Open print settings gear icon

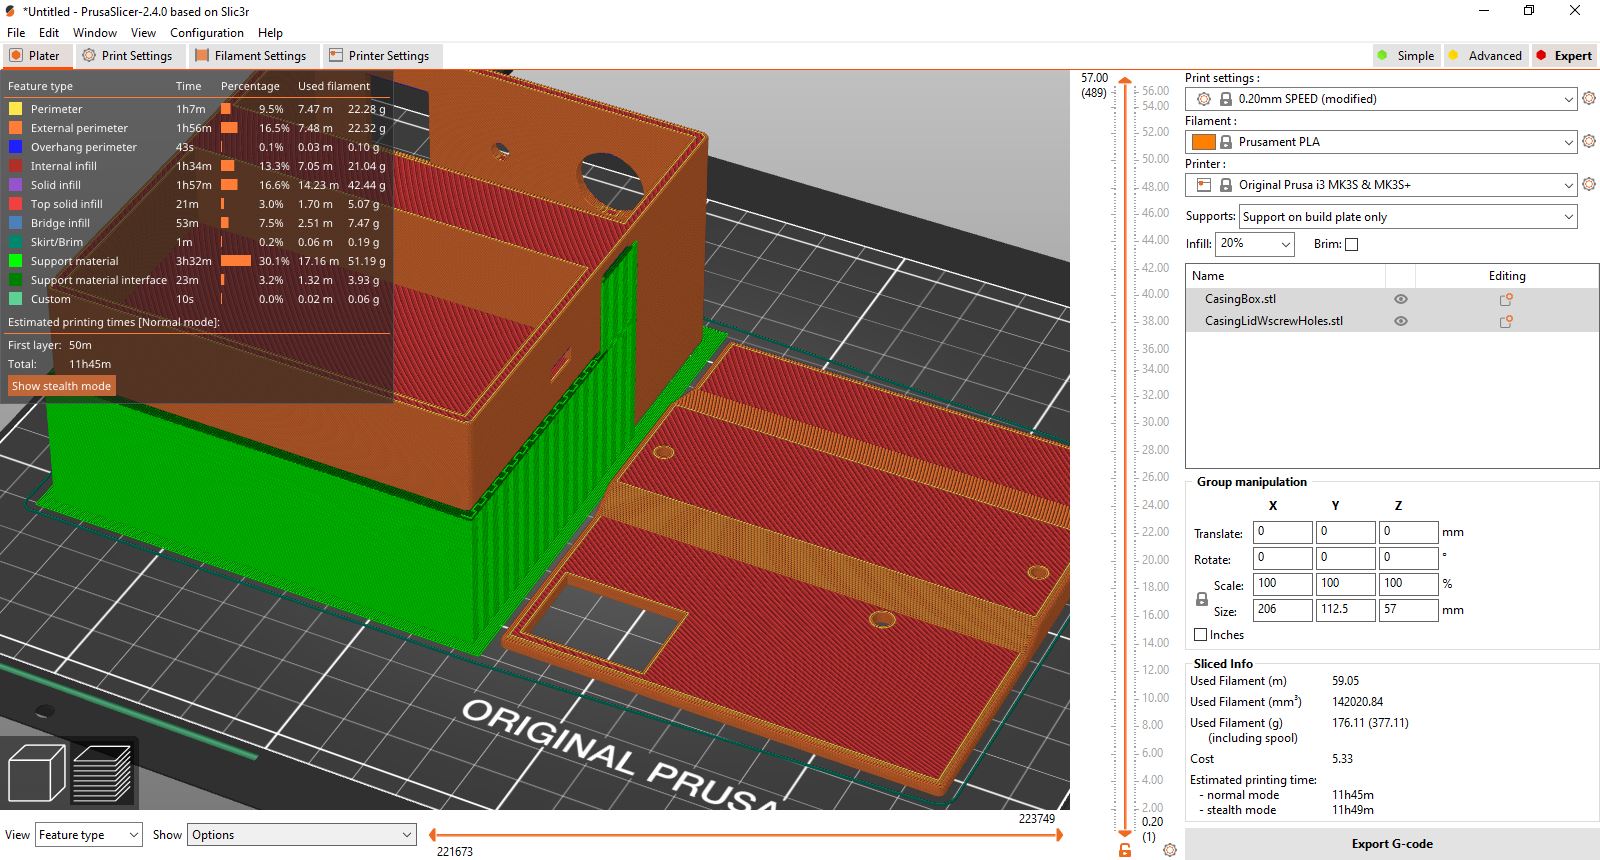(1589, 98)
